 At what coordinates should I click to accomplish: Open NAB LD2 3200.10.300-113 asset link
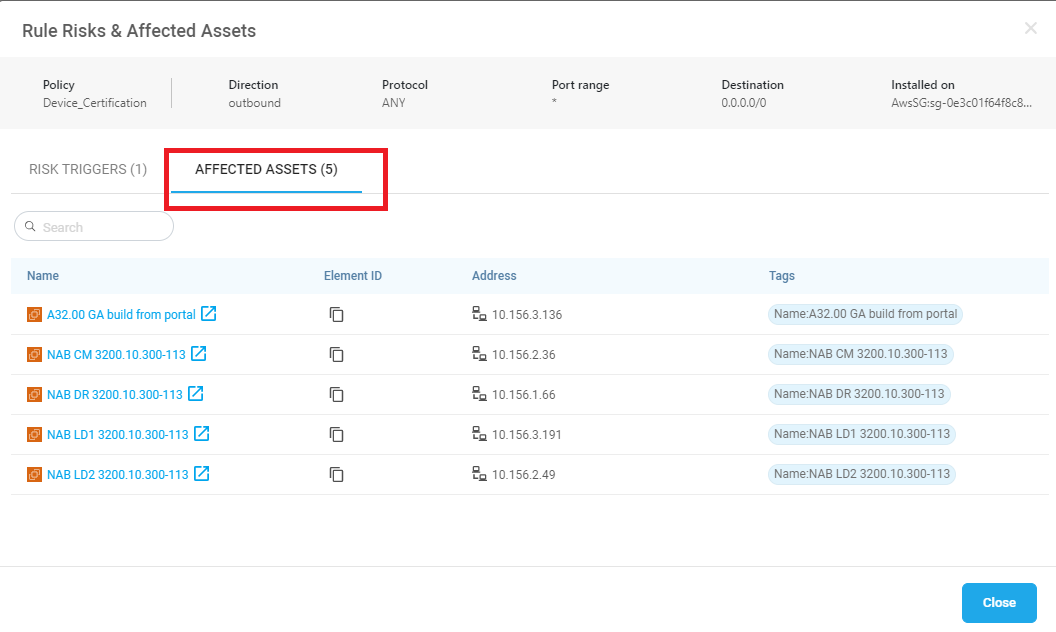[x=118, y=474]
